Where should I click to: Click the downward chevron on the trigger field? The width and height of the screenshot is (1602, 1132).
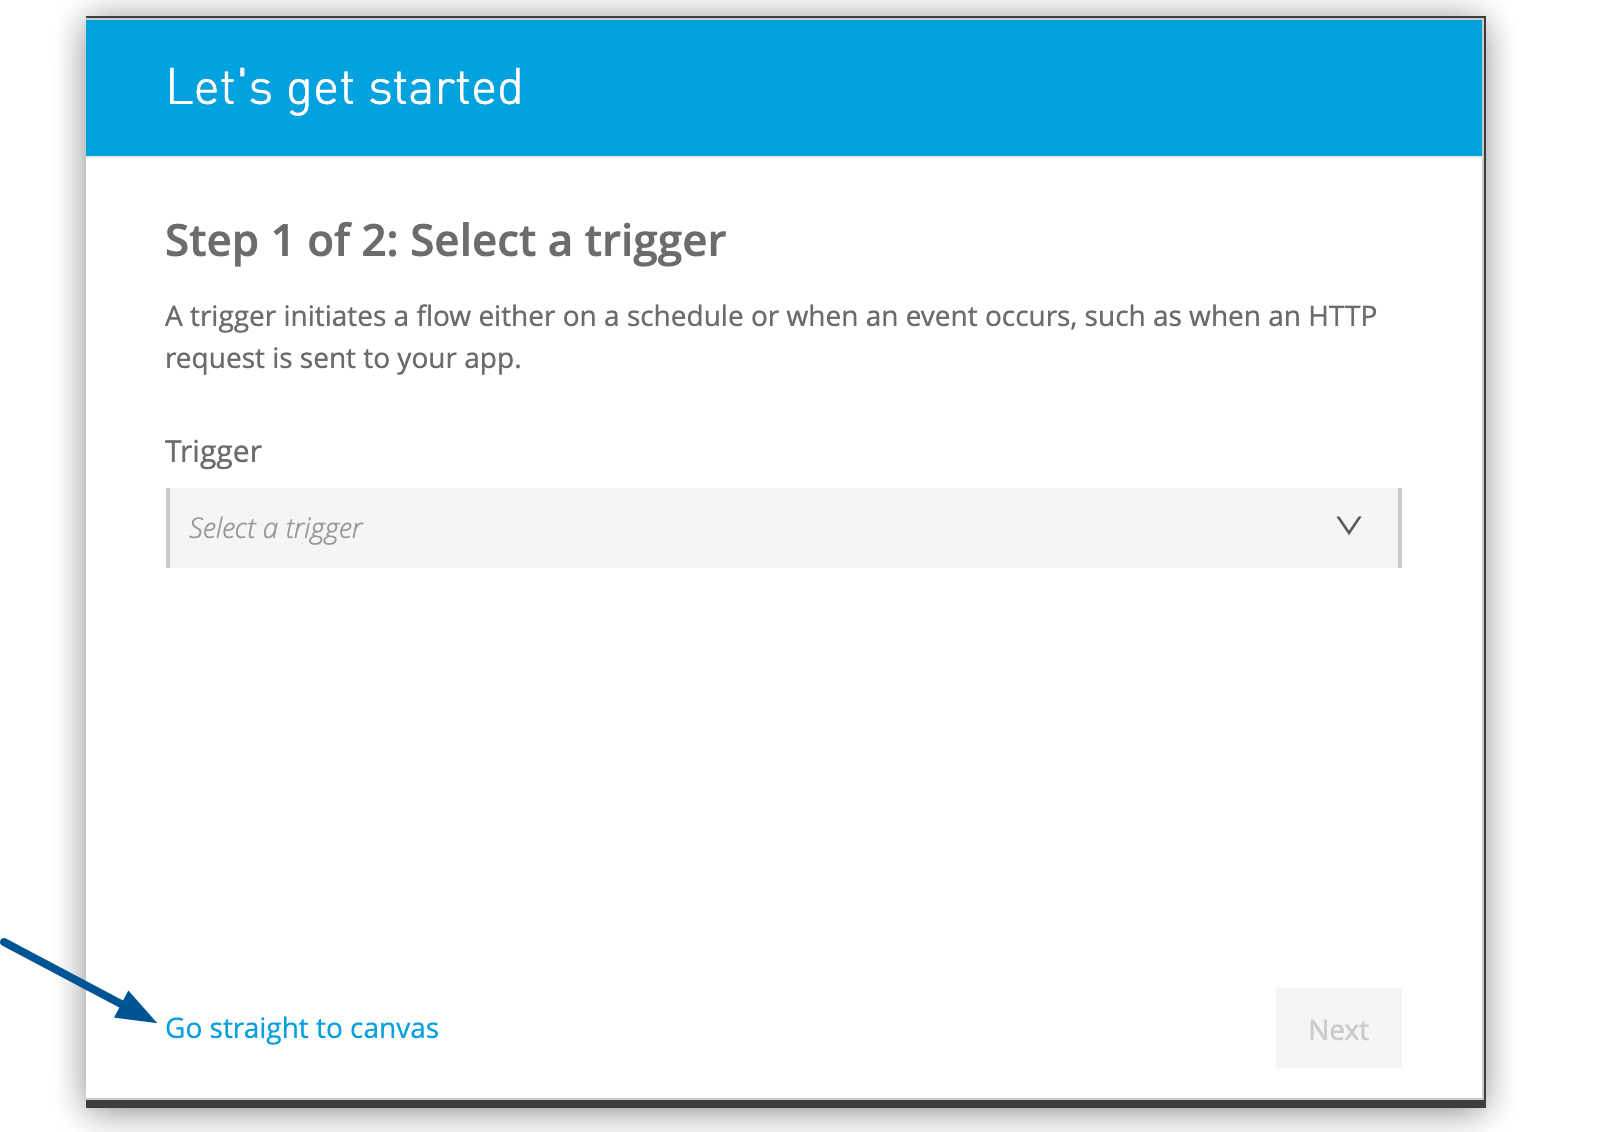click(x=1350, y=527)
